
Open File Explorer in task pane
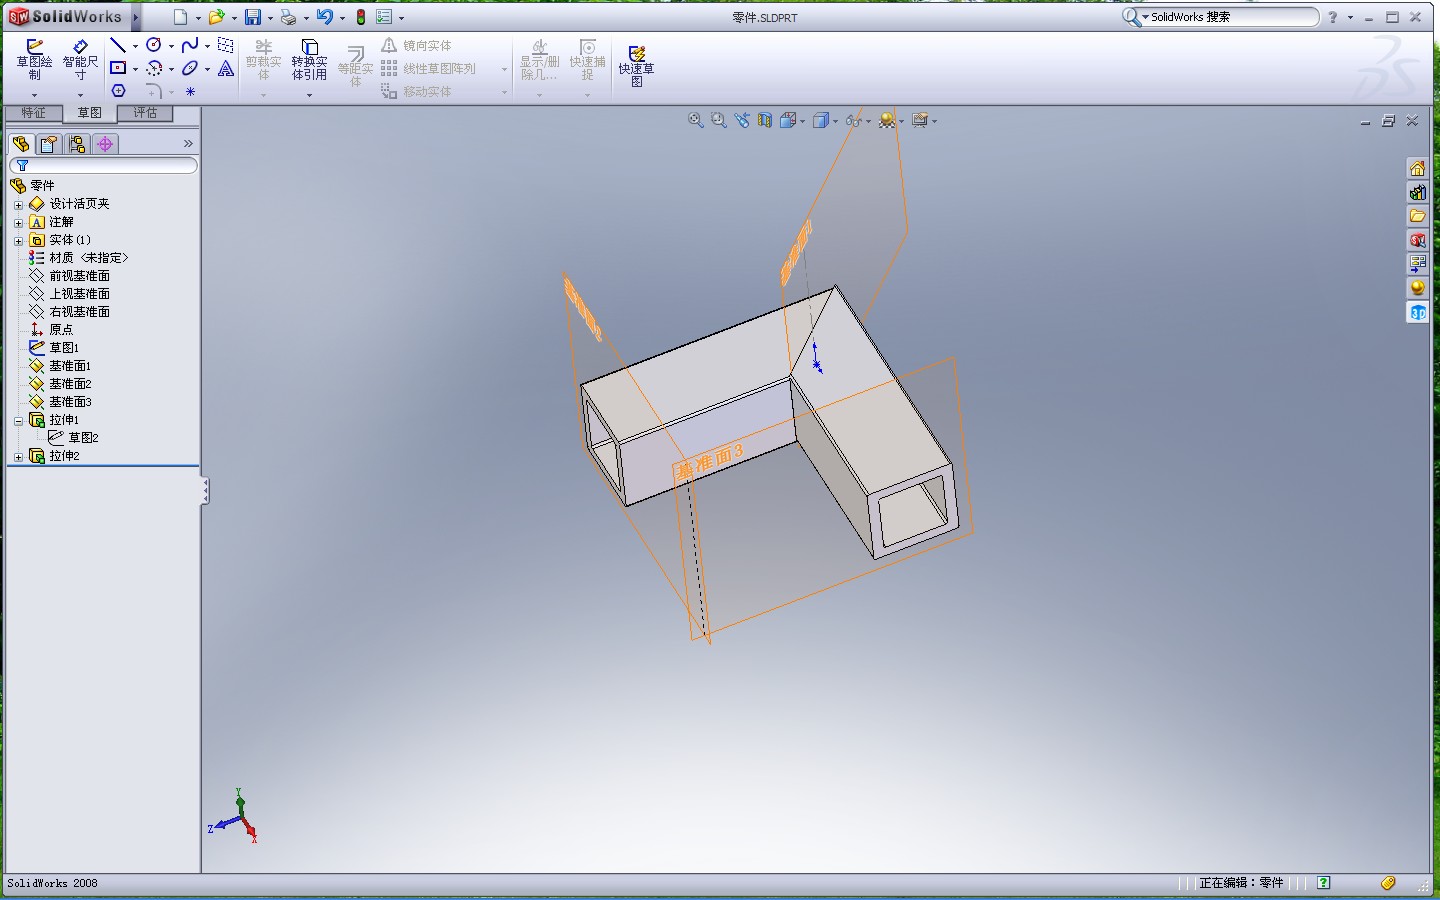(x=1417, y=216)
